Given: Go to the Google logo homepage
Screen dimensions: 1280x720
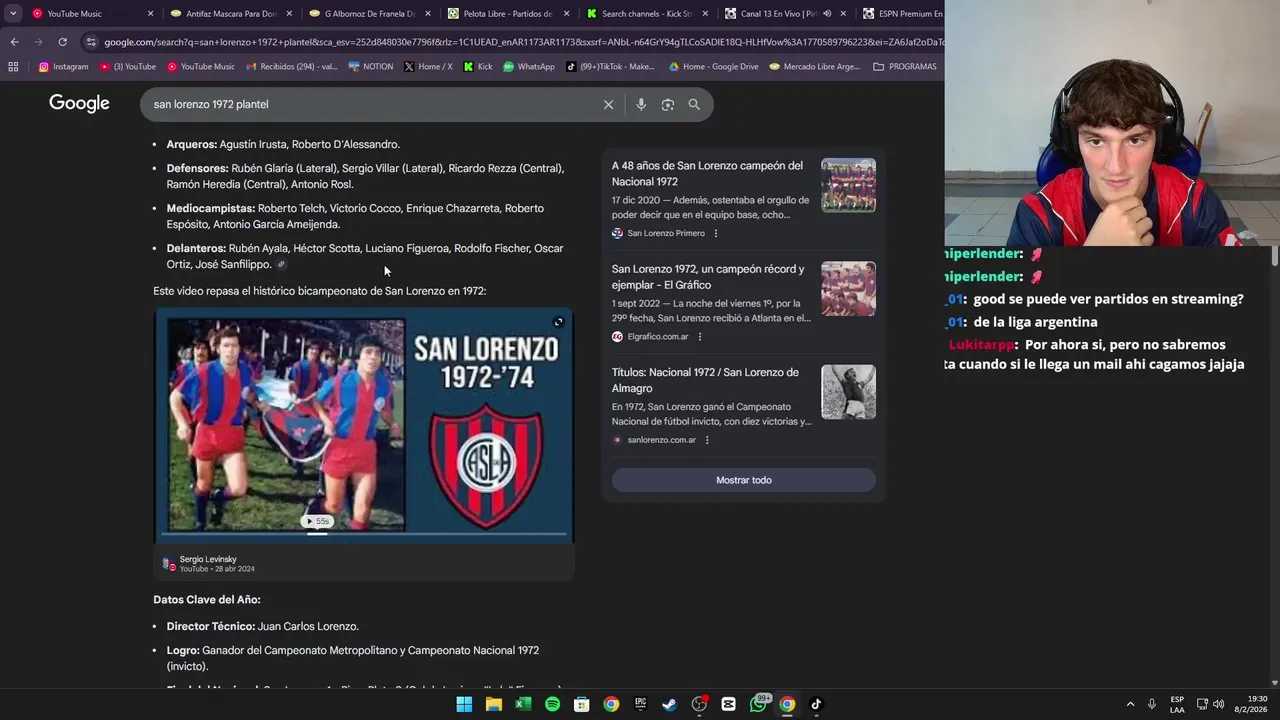Looking at the screenshot, I should point(79,104).
